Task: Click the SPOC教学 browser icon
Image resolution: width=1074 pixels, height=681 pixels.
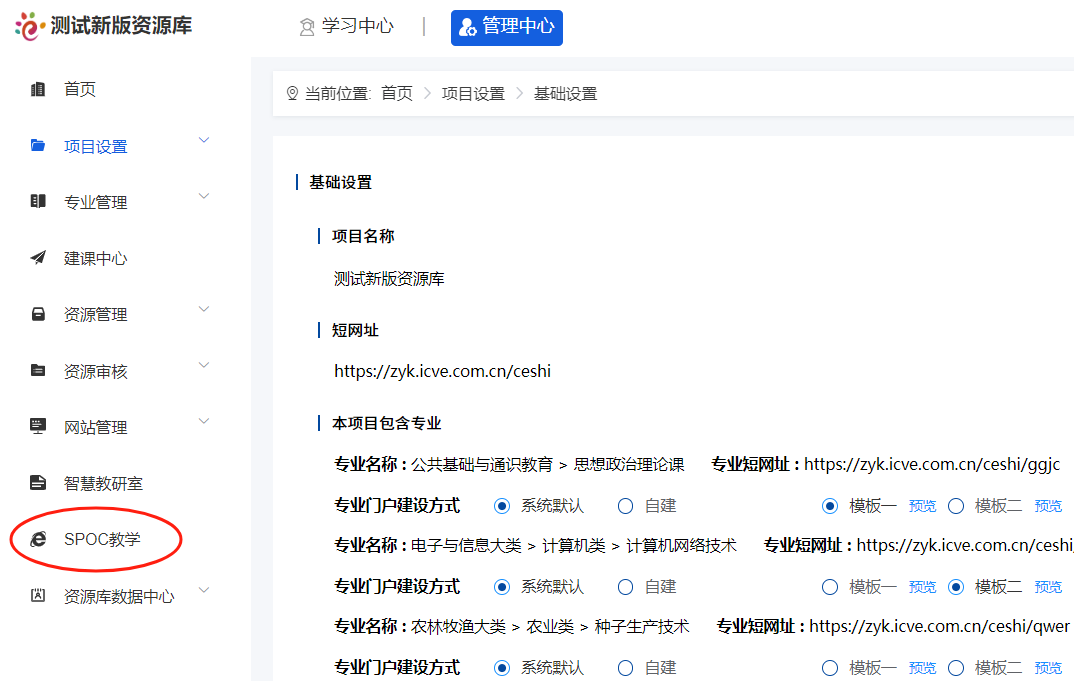Action: (x=38, y=539)
